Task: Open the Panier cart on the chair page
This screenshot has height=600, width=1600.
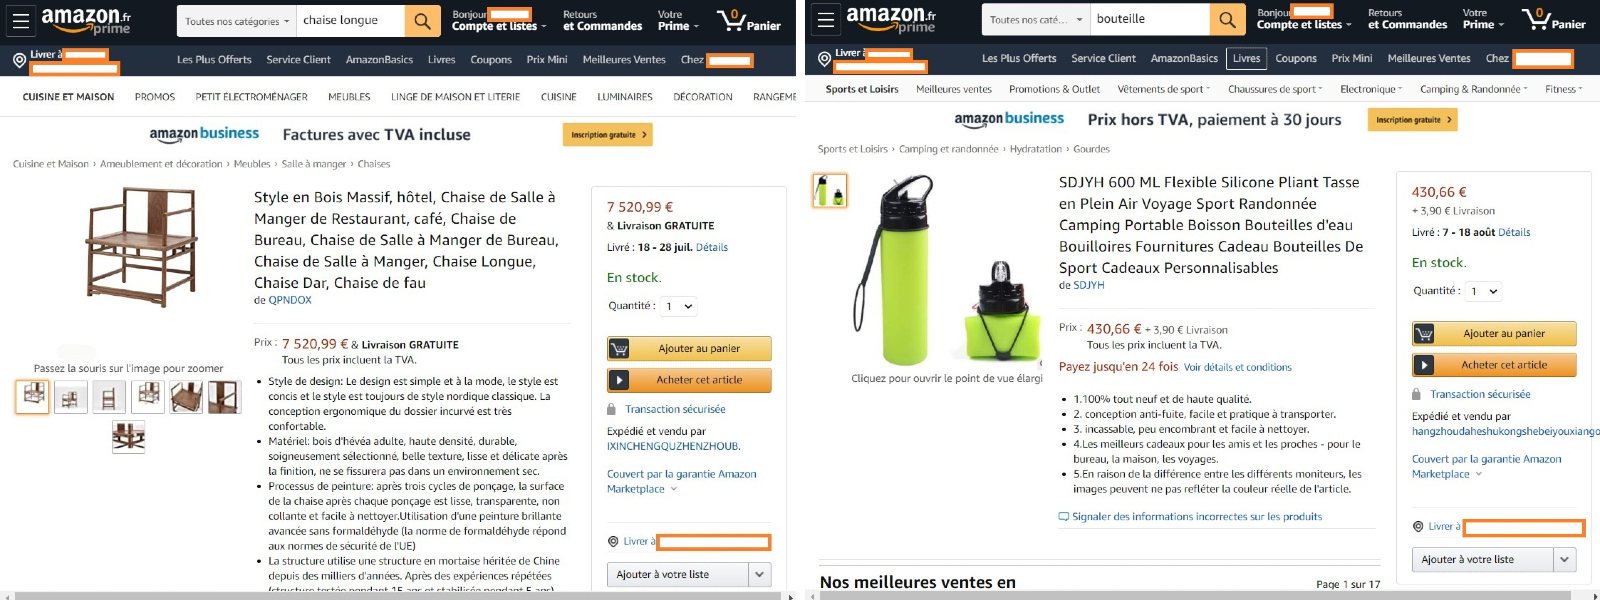Action: pos(748,20)
